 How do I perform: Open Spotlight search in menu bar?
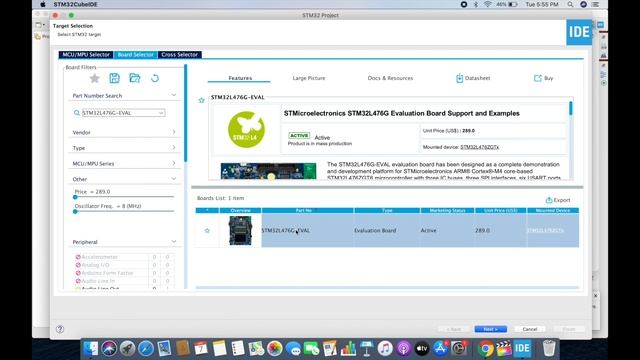point(570,4)
